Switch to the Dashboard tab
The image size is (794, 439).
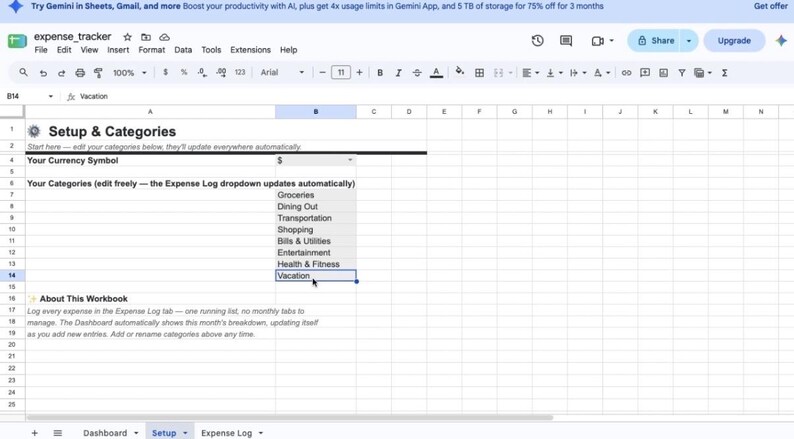105,433
